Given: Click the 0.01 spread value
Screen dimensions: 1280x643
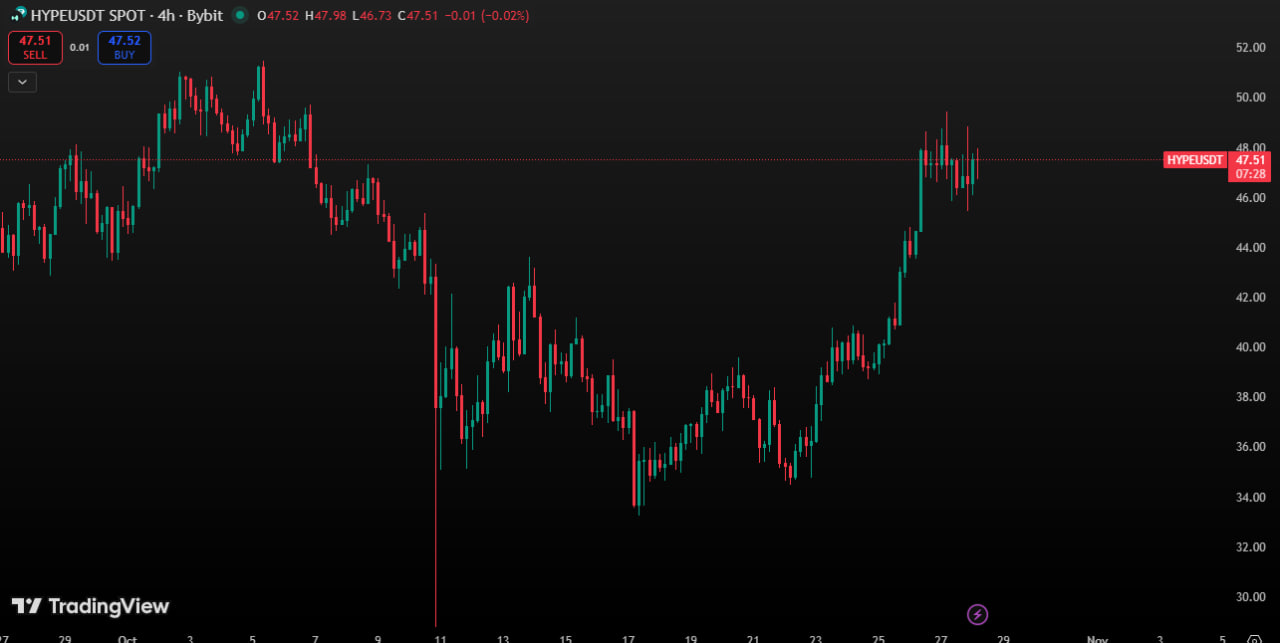Looking at the screenshot, I should point(80,47).
